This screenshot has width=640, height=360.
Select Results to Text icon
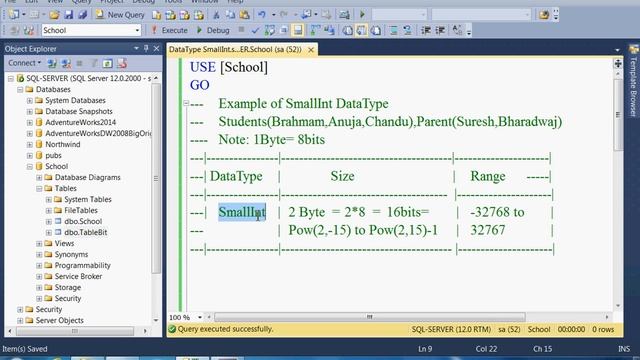pyautogui.click(x=347, y=30)
